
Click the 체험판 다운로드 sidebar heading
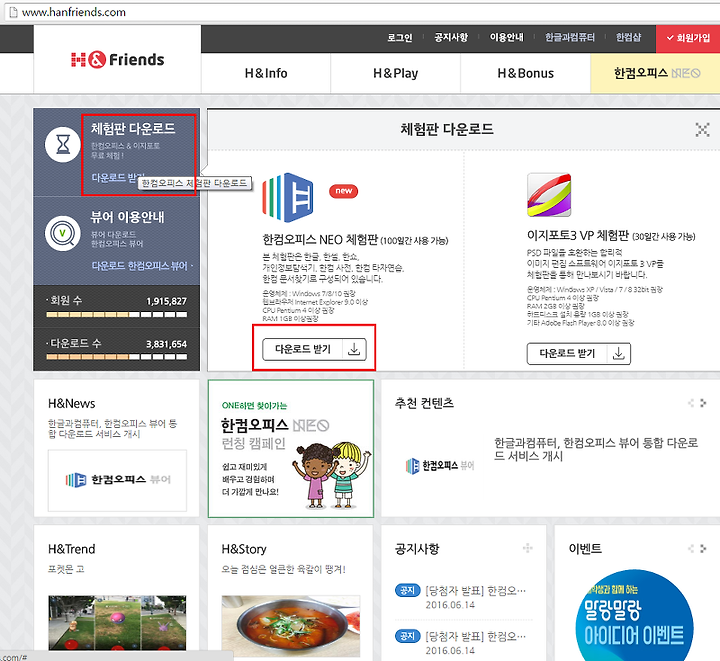coord(133,129)
